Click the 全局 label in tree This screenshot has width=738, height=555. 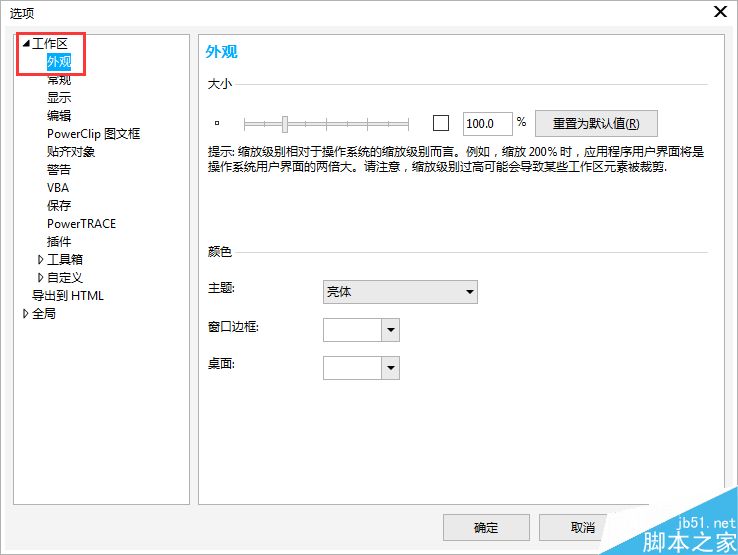coord(44,314)
